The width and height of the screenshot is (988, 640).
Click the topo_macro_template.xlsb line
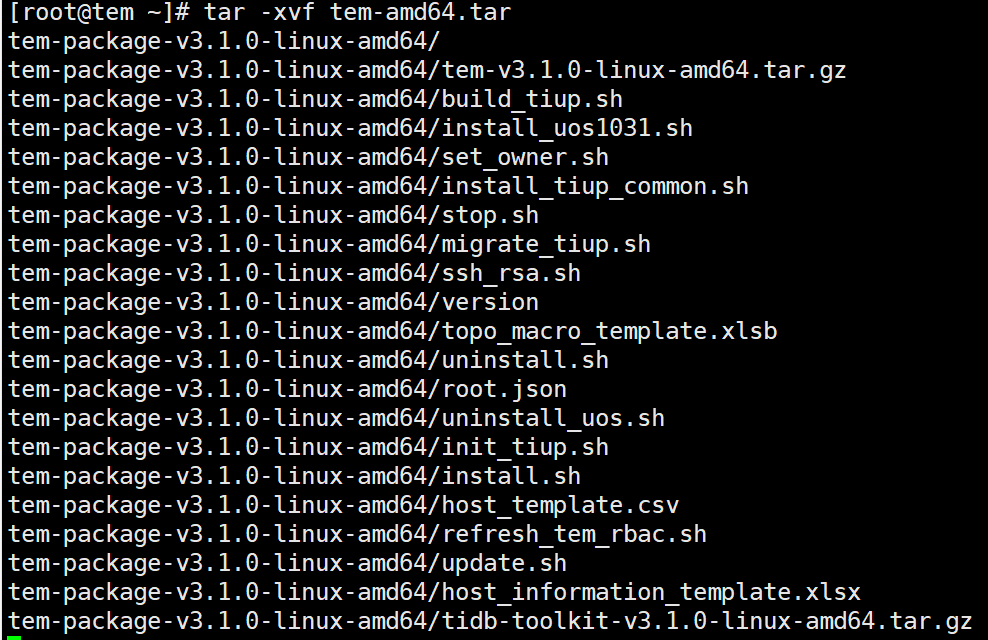393,331
